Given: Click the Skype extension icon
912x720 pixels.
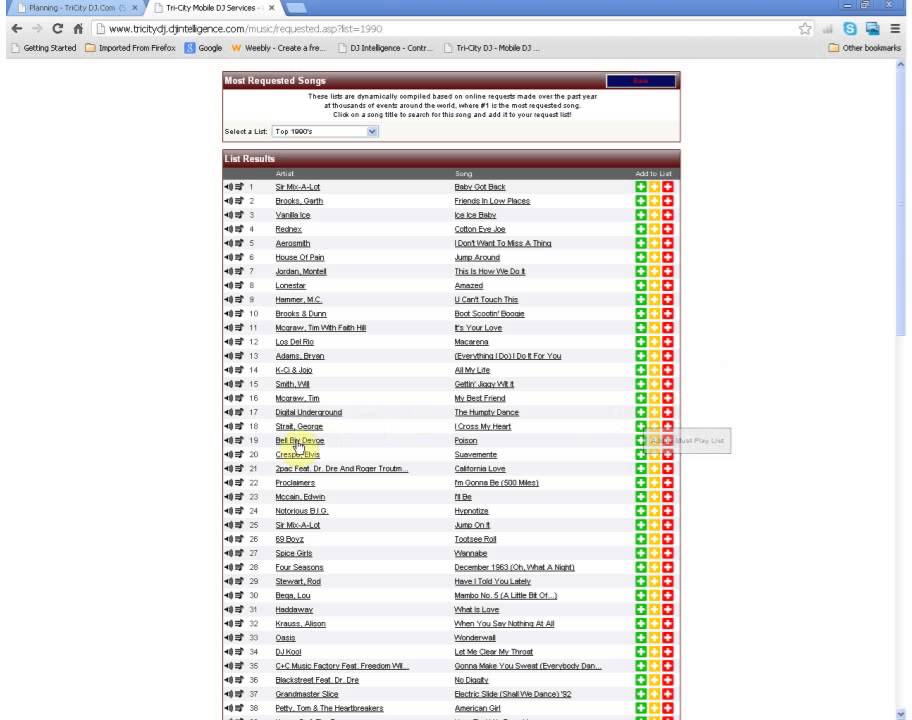Looking at the screenshot, I should coord(850,28).
